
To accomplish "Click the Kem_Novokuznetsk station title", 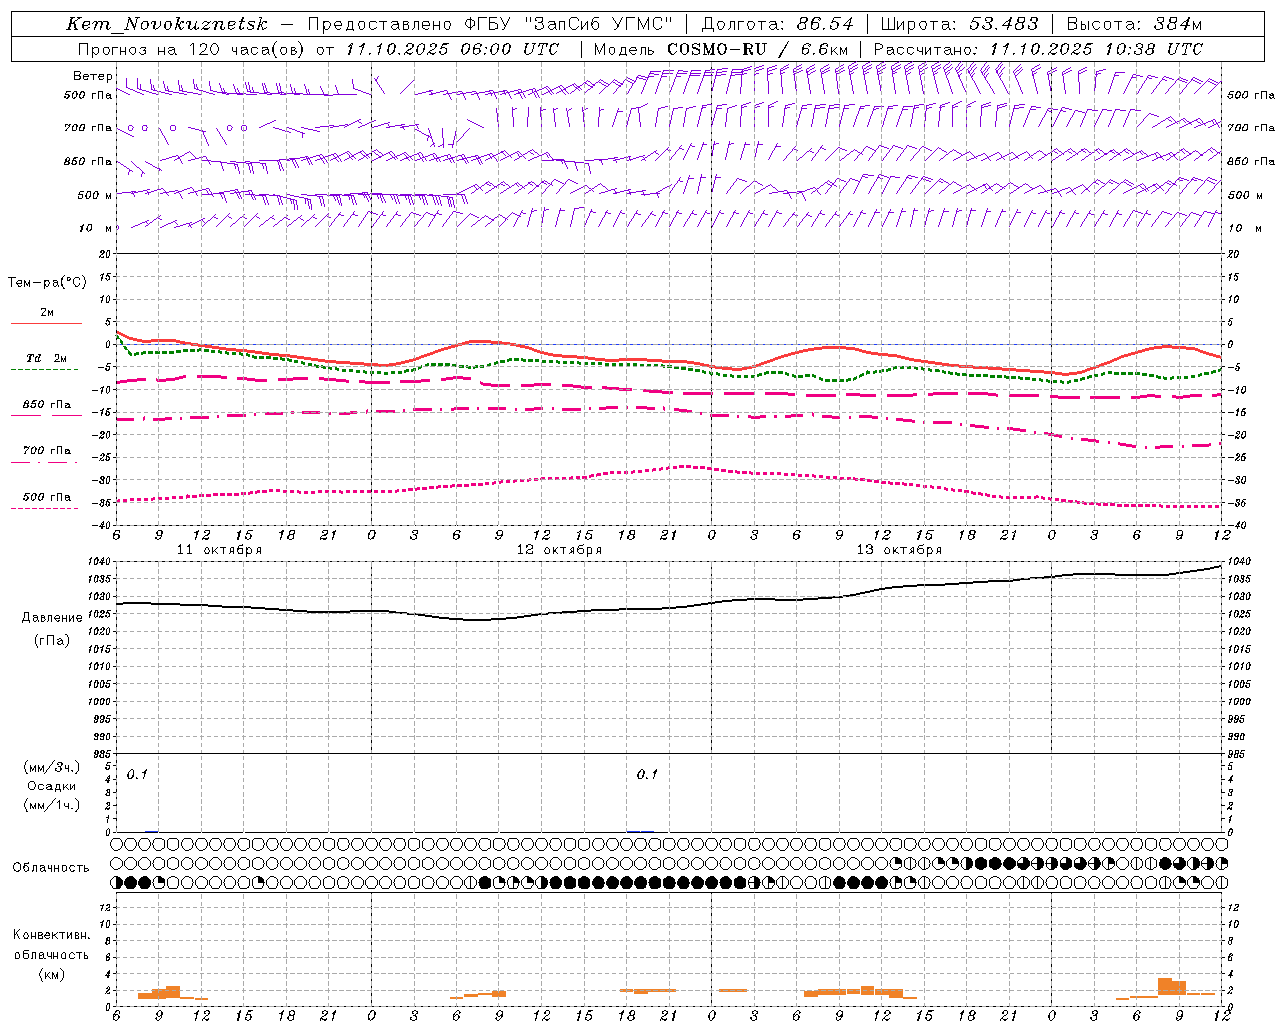I will [x=167, y=24].
